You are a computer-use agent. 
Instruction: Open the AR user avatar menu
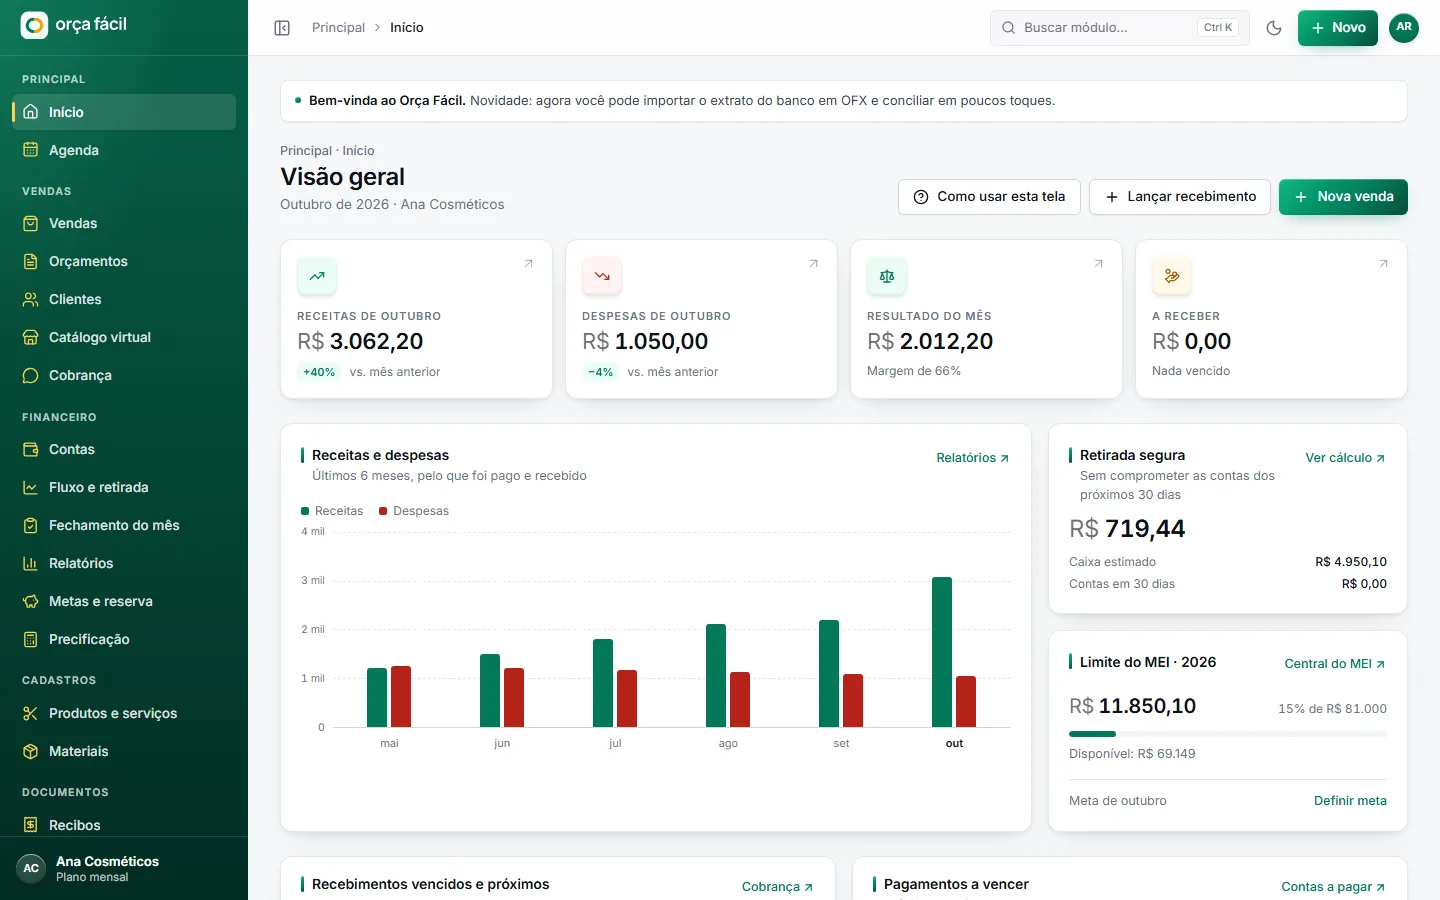(x=1404, y=28)
